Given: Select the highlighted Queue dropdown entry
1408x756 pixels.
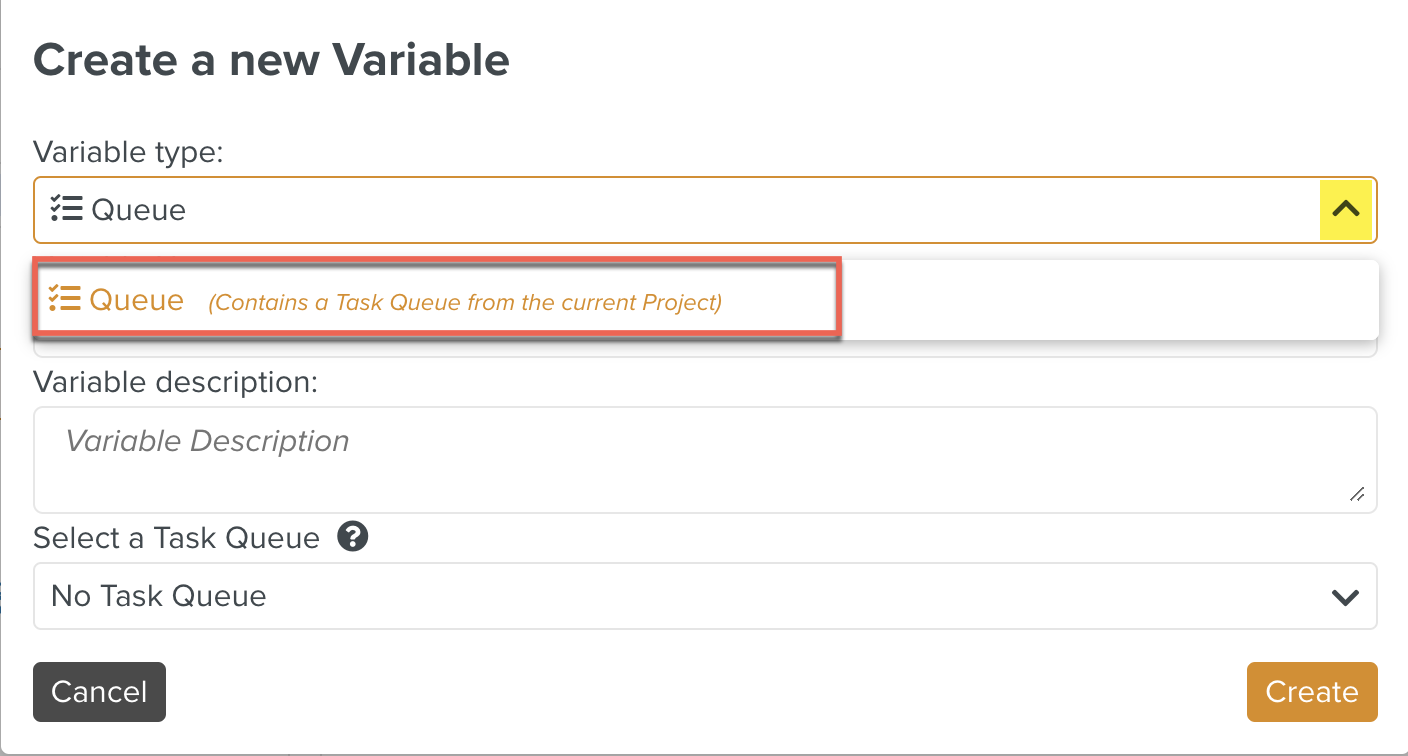Looking at the screenshot, I should click(400, 298).
